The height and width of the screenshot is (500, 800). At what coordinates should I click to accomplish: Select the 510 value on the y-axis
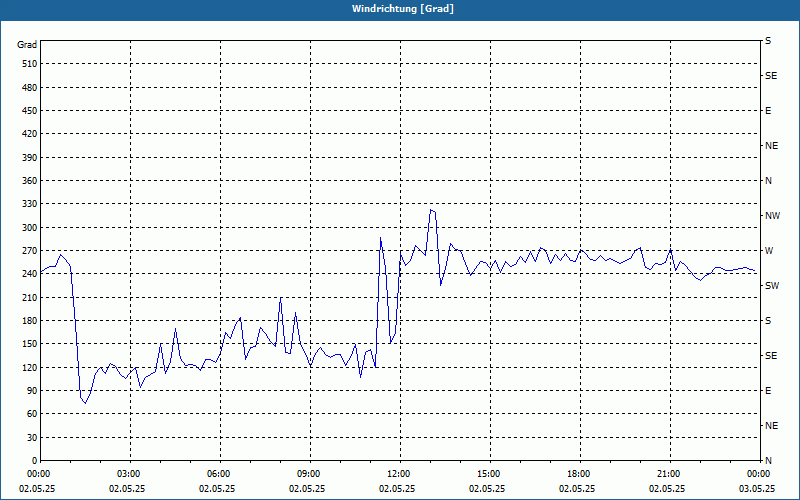tap(30, 64)
